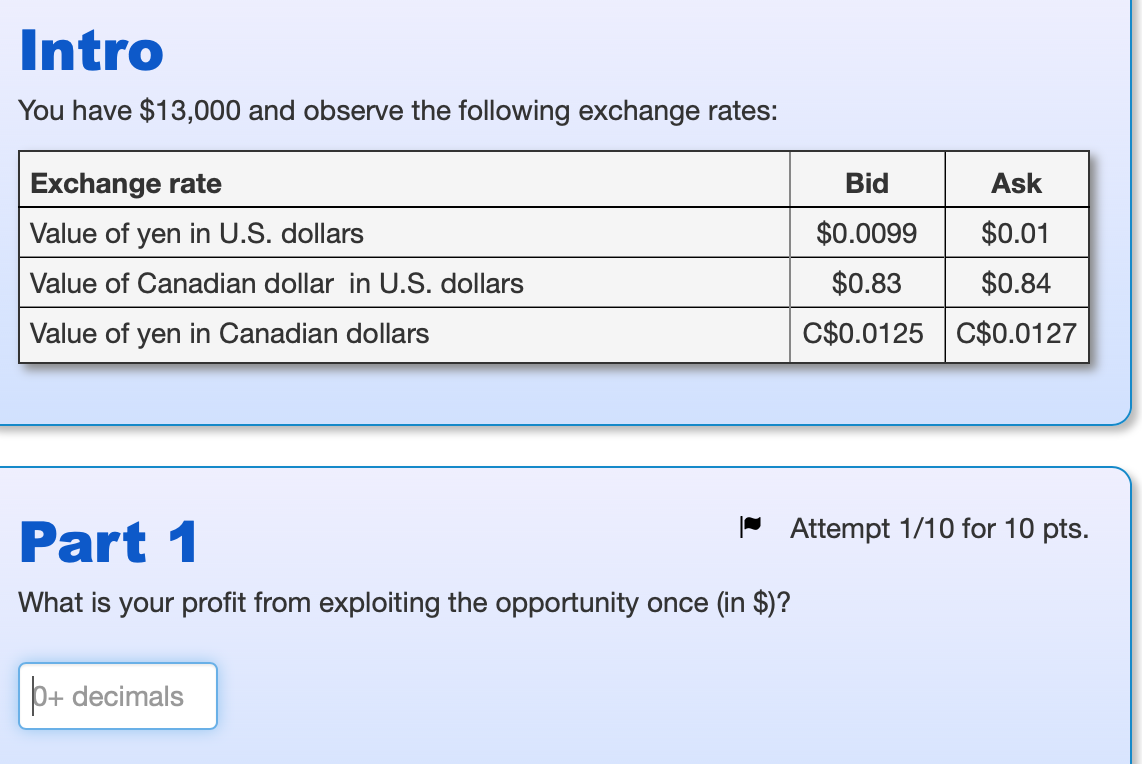
Task: Click the Canadian dollar bid $0.83
Action: click(867, 283)
